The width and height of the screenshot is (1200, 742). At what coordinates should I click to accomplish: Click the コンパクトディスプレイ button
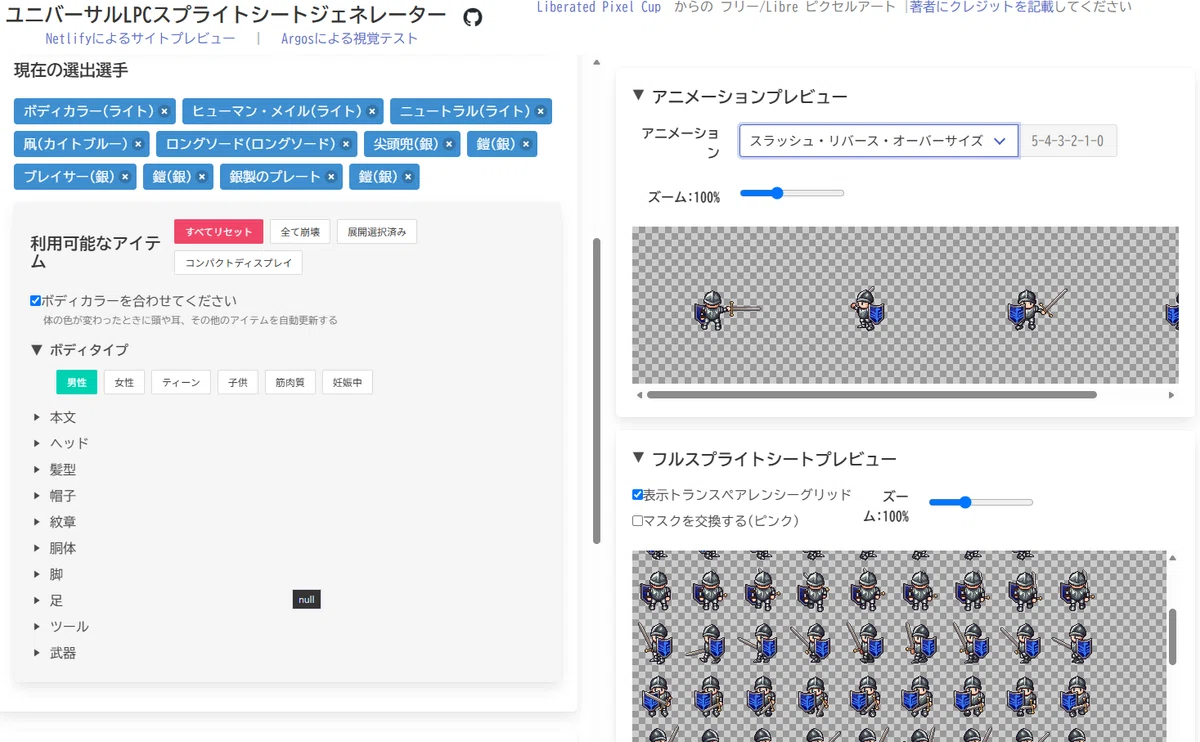[x=238, y=263]
